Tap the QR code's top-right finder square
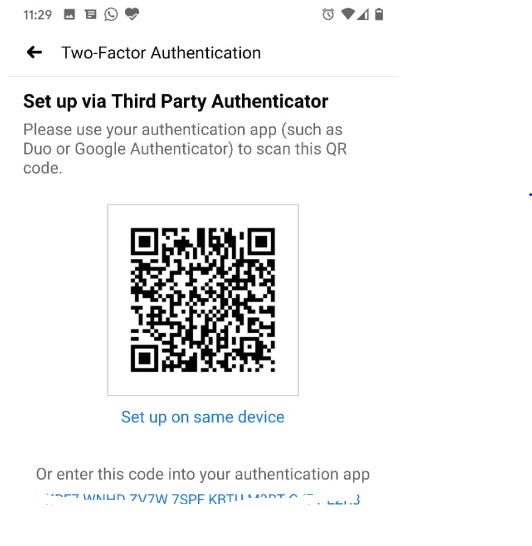 click(261, 242)
